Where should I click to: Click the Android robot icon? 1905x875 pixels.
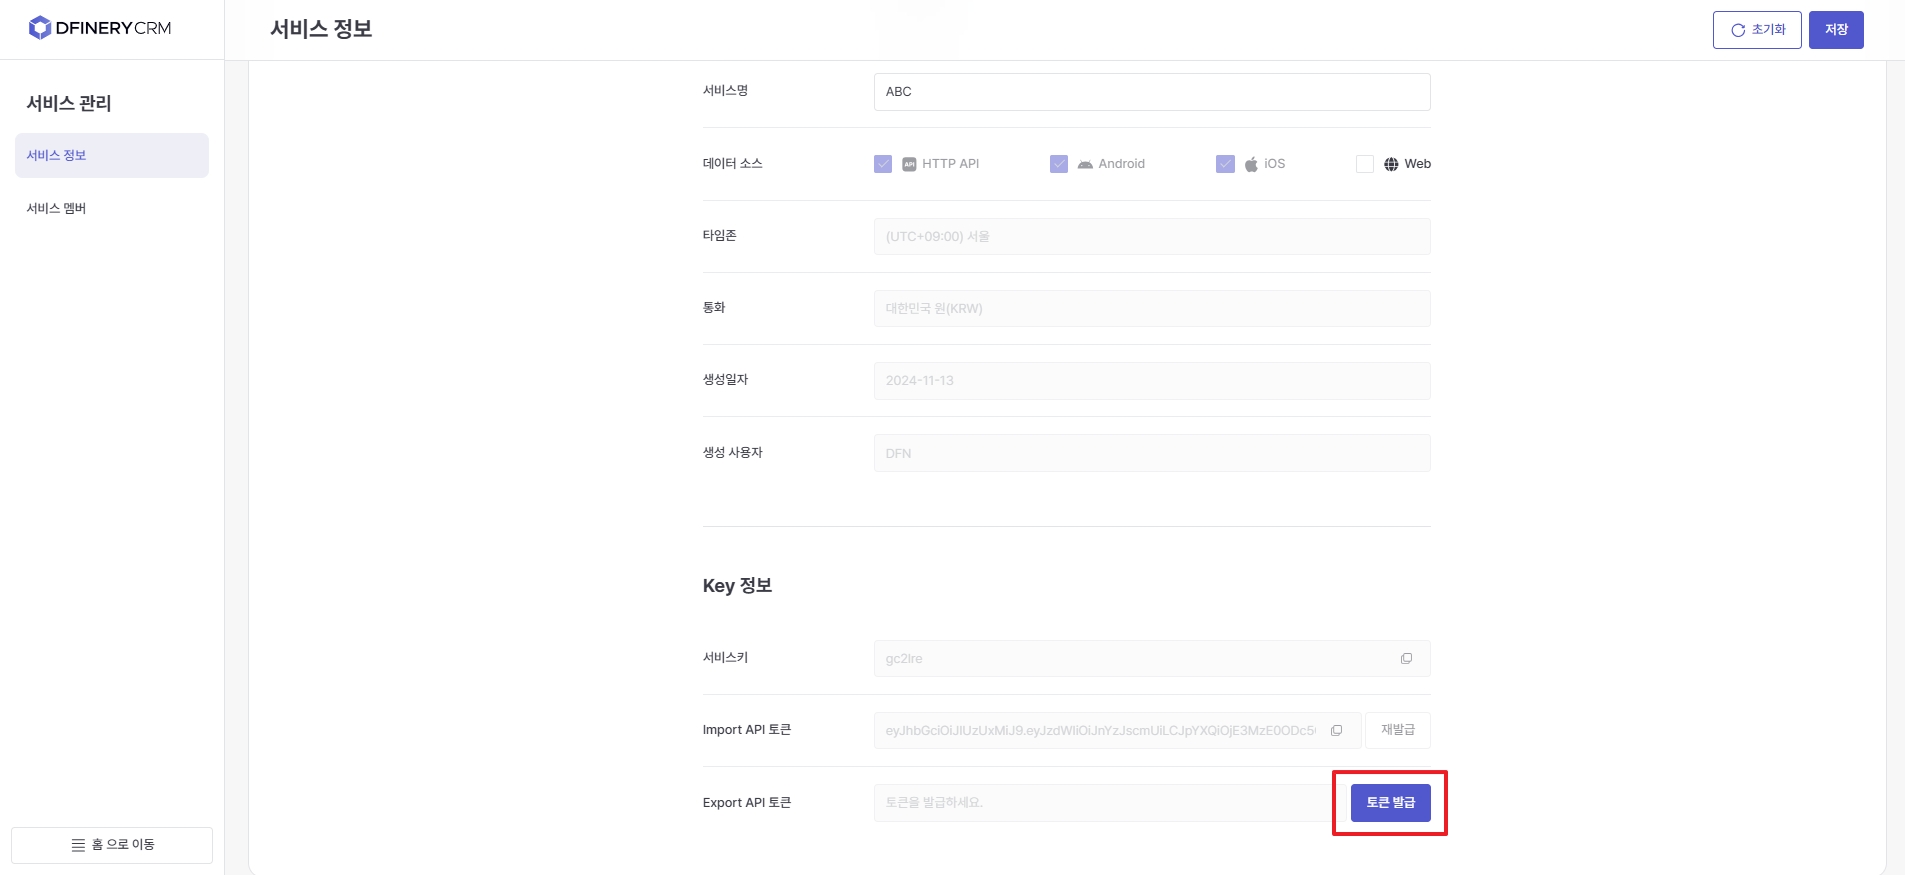[1085, 165]
